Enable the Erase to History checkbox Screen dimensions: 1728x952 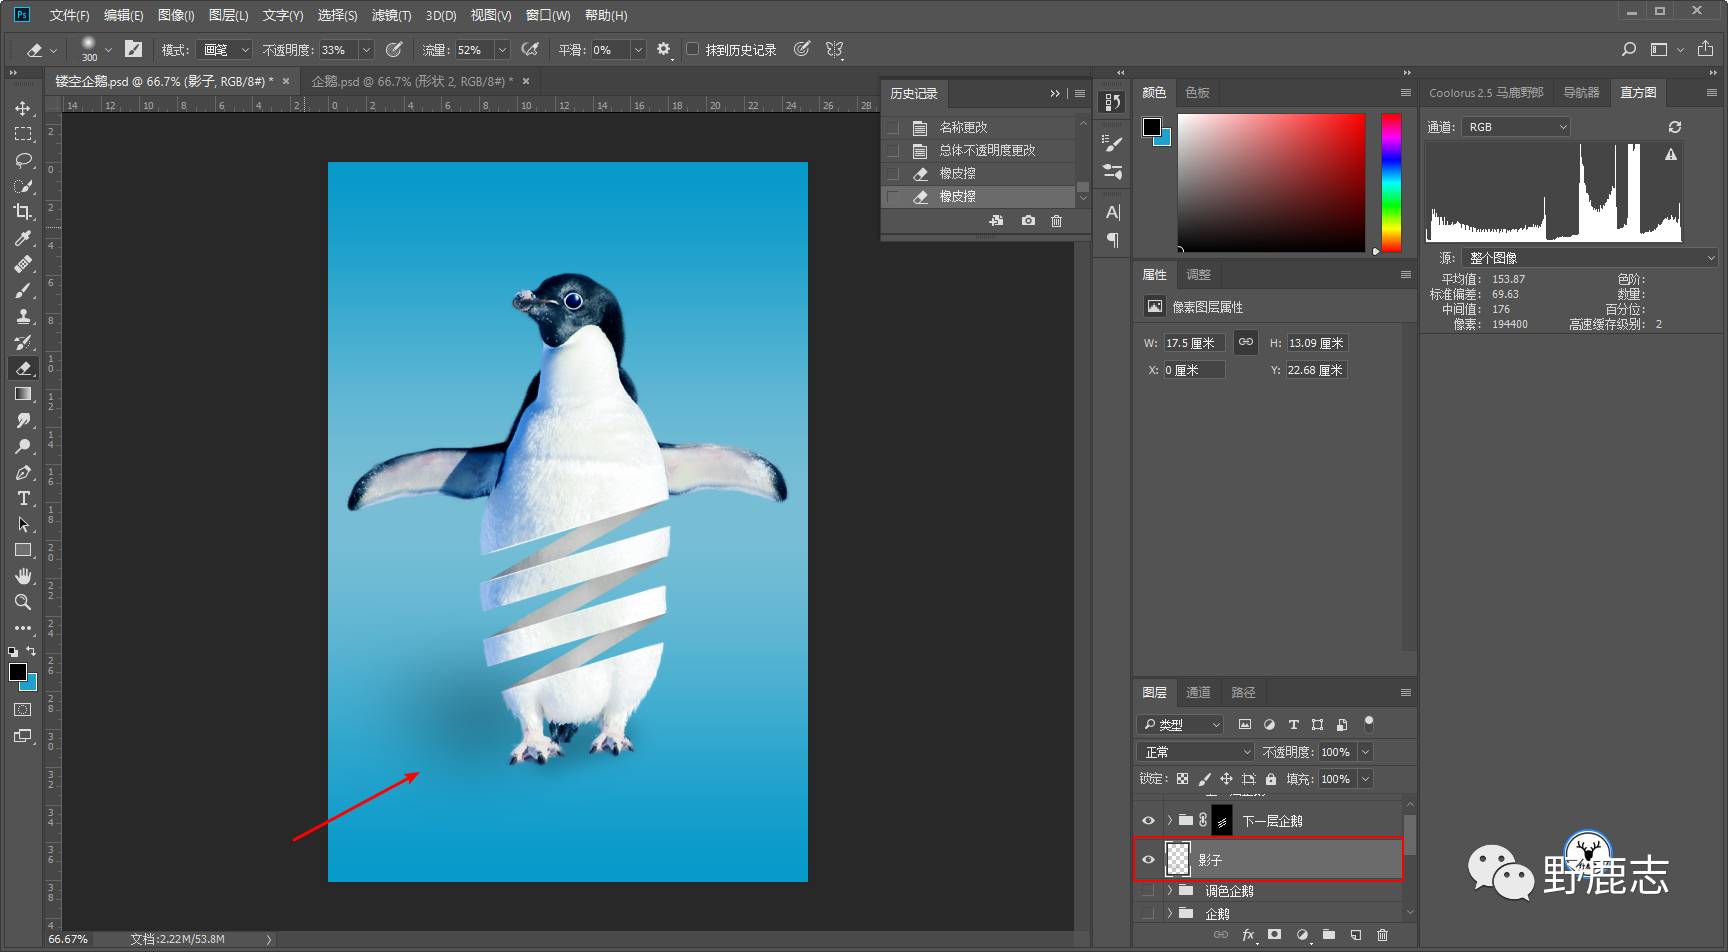(692, 49)
